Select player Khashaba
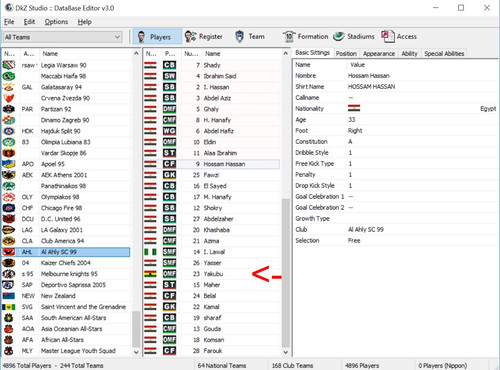 click(212, 230)
